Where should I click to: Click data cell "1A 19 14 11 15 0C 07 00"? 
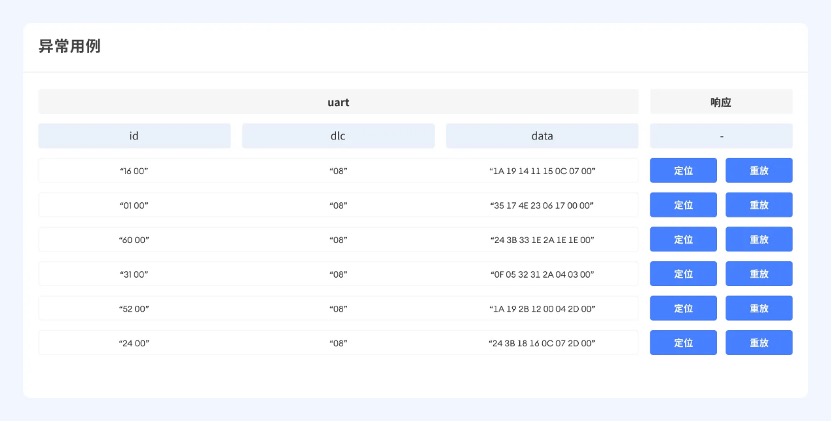pos(542,171)
